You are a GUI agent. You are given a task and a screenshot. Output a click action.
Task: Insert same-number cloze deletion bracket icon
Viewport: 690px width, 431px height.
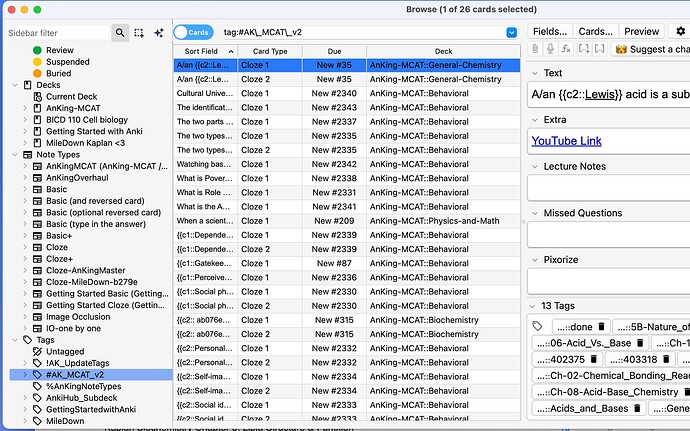599,49
